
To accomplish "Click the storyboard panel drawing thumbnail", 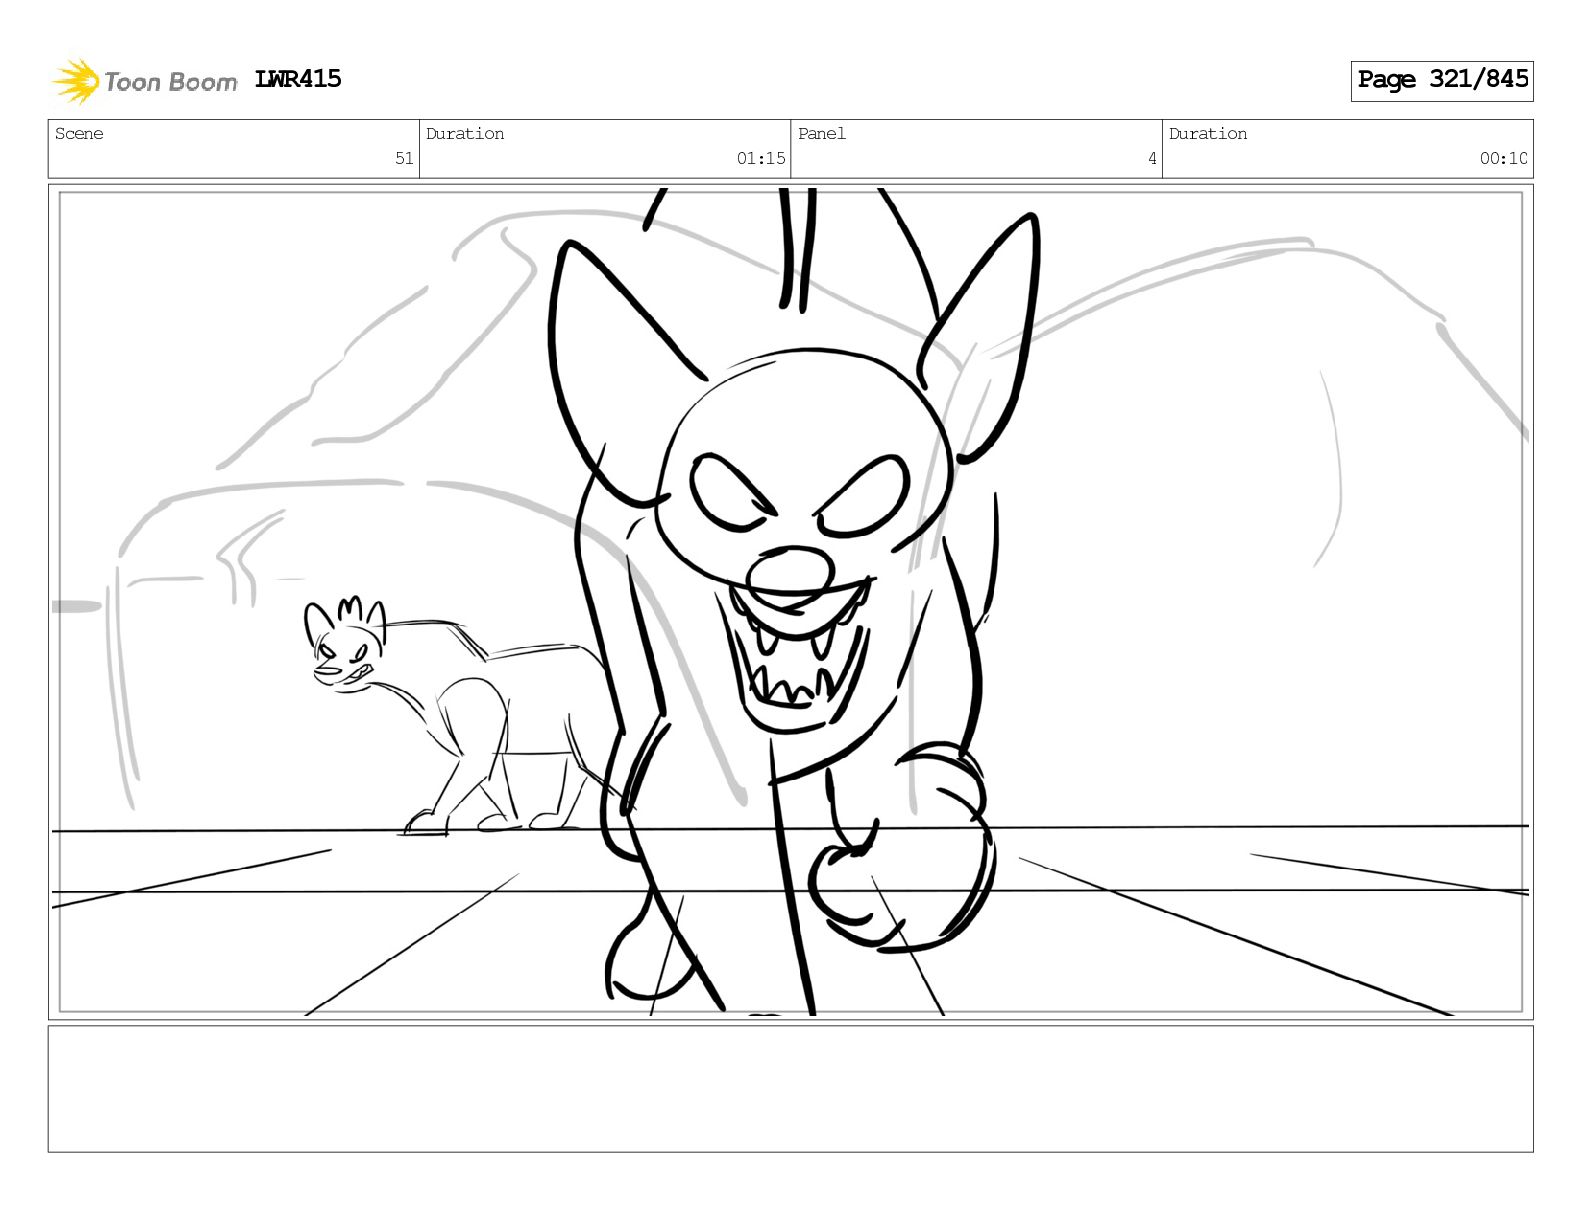I will point(790,602).
